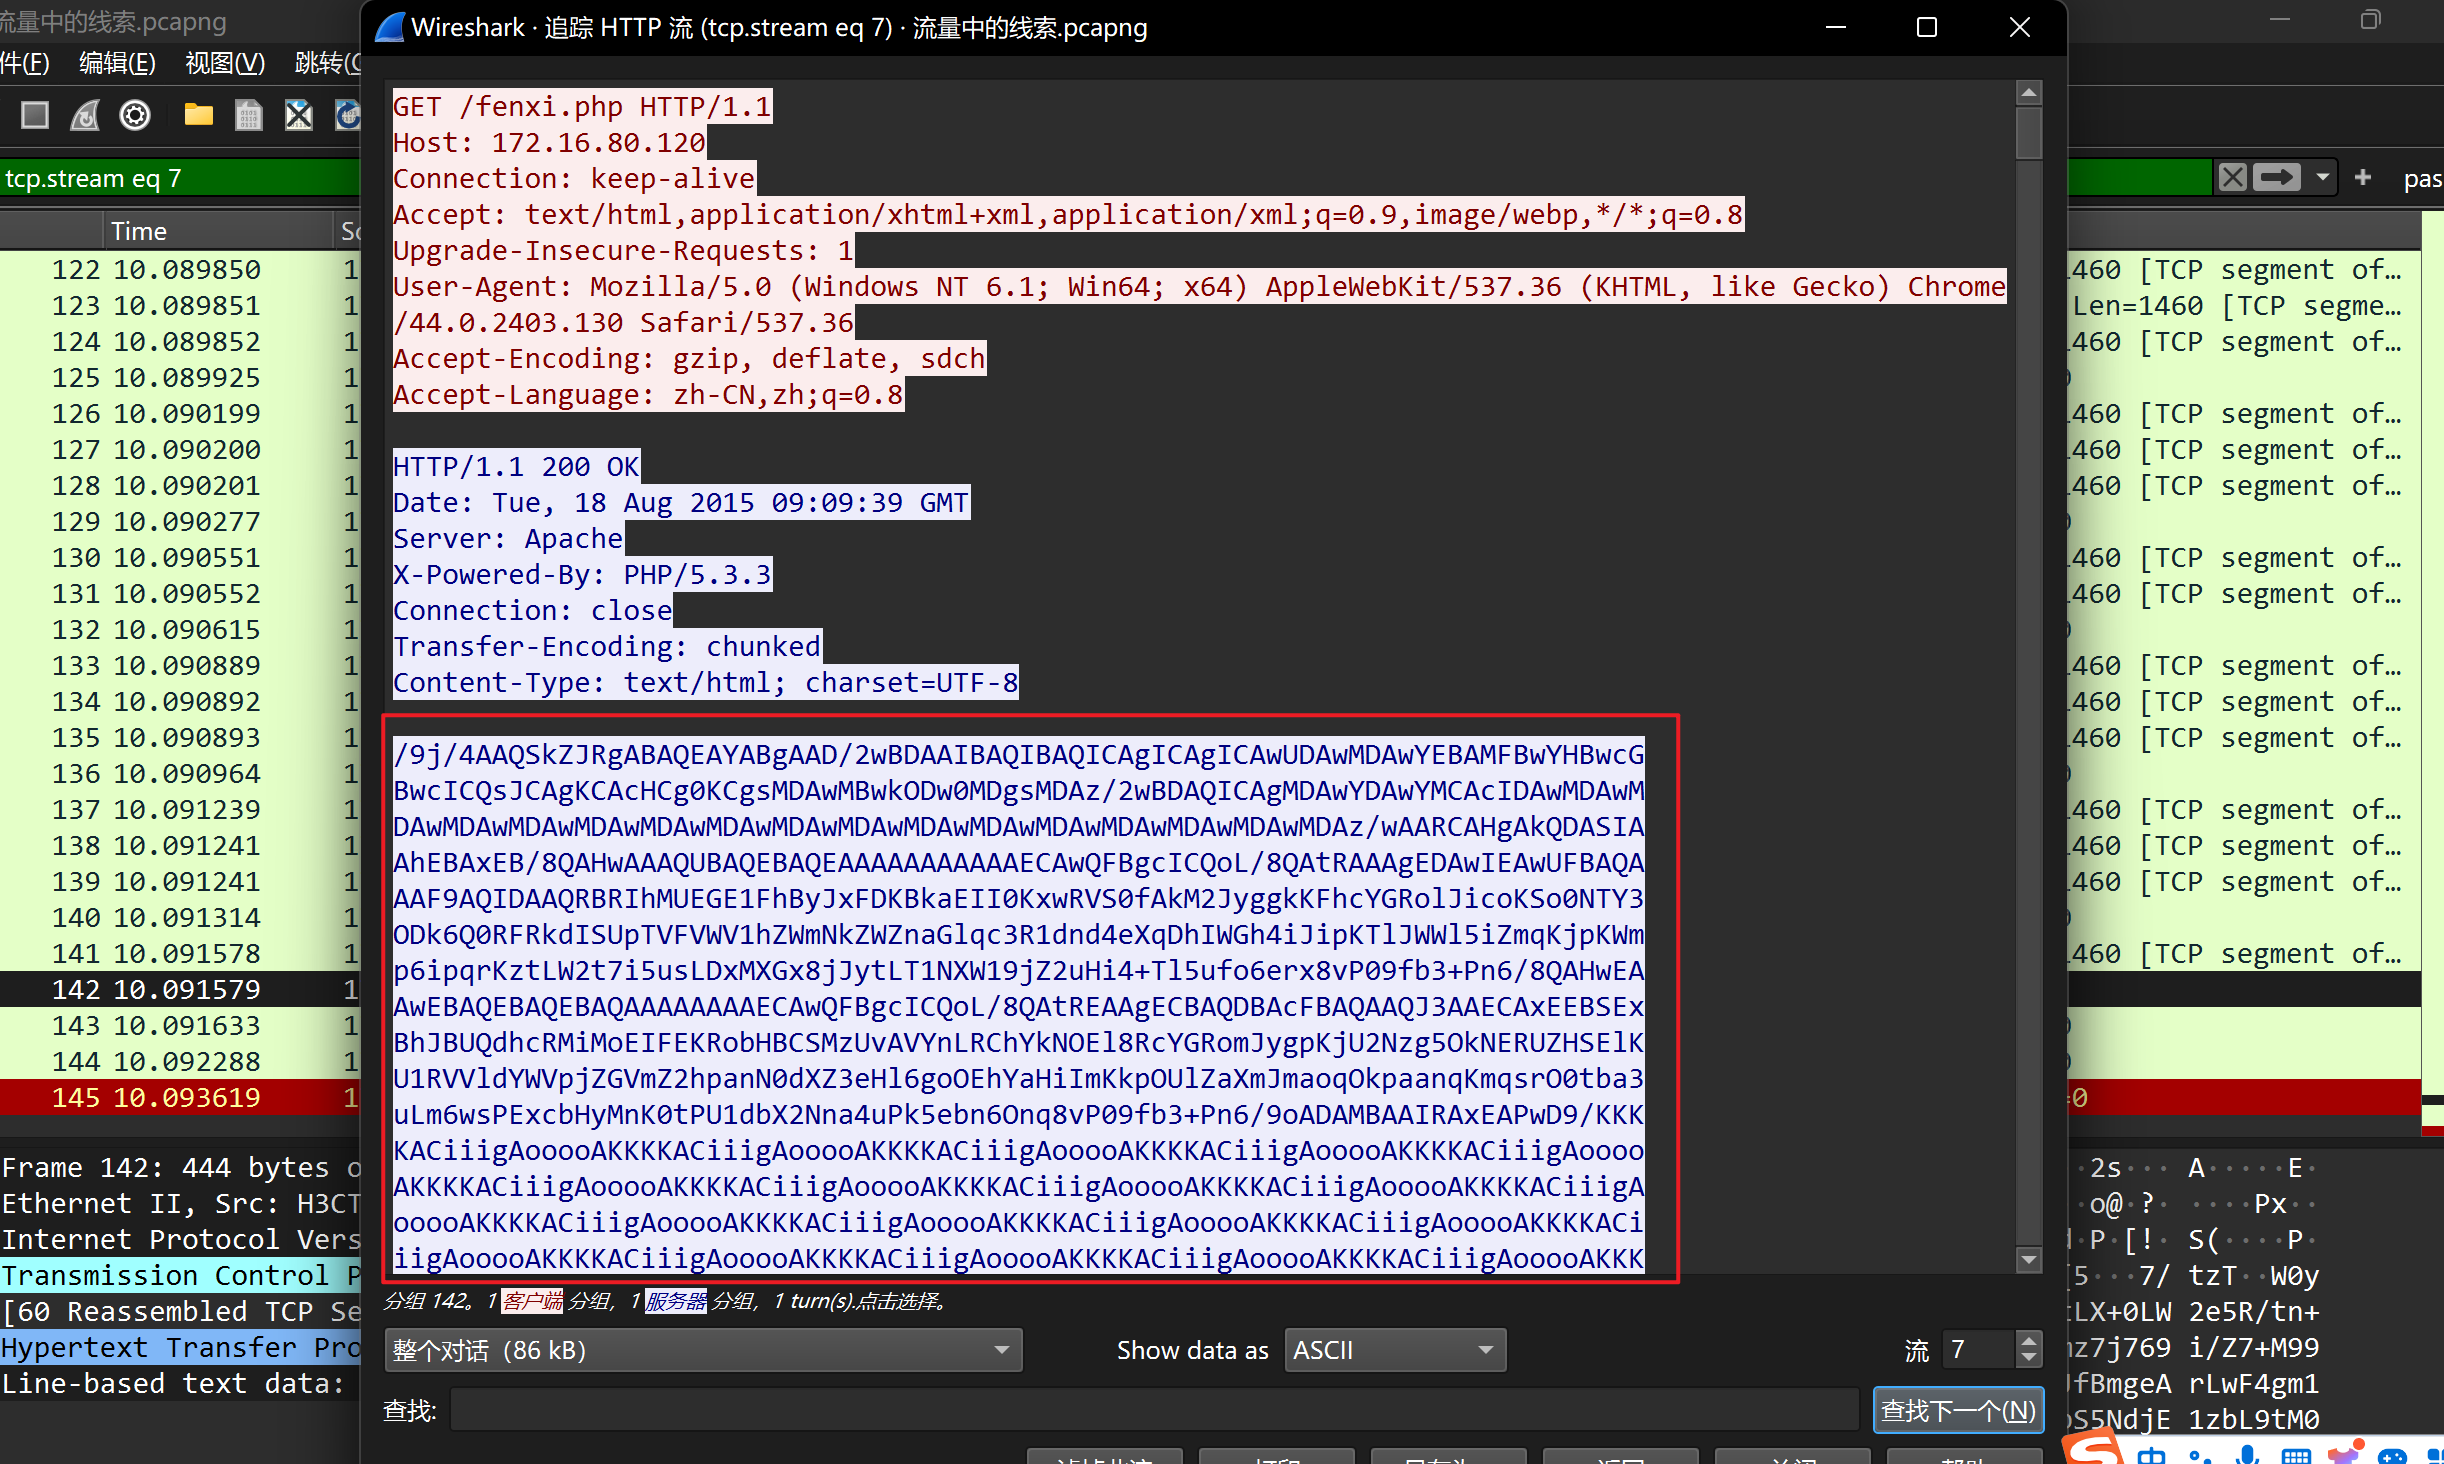Decrease the stream number with the down arrow
The image size is (2444, 1464).
coord(2028,1359)
